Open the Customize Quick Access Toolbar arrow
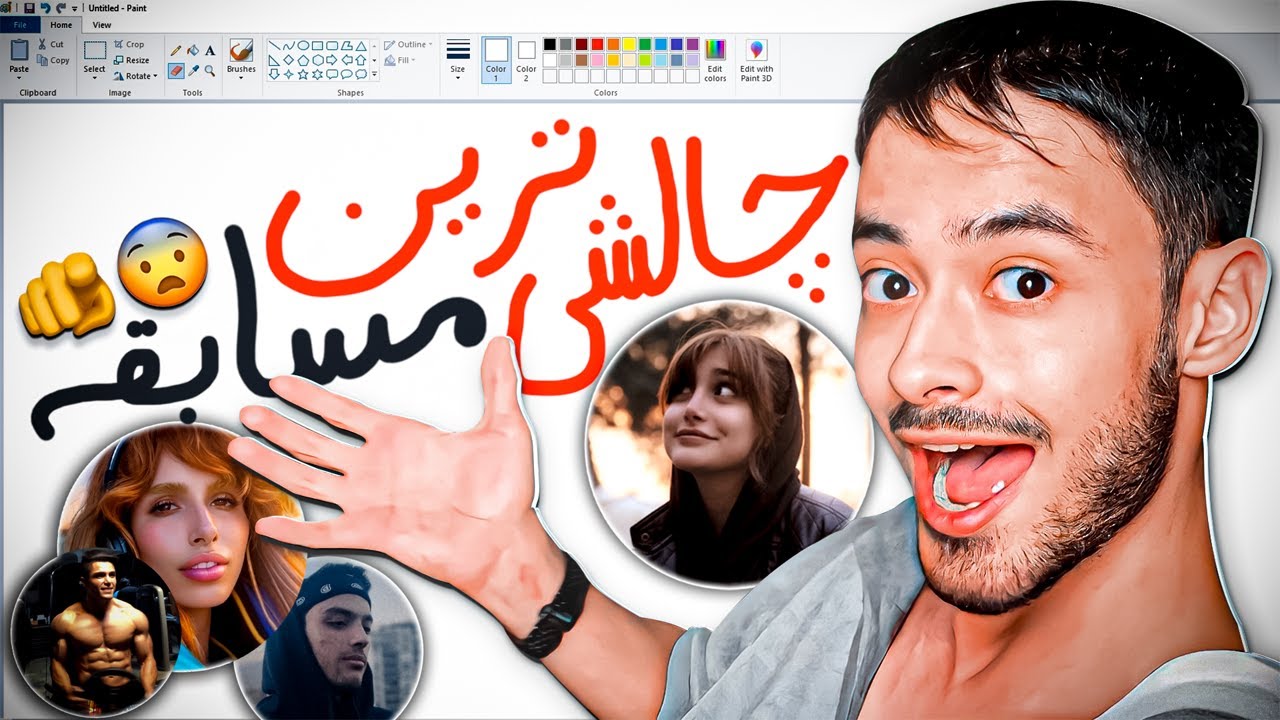This screenshot has height=720, width=1280. coord(74,7)
